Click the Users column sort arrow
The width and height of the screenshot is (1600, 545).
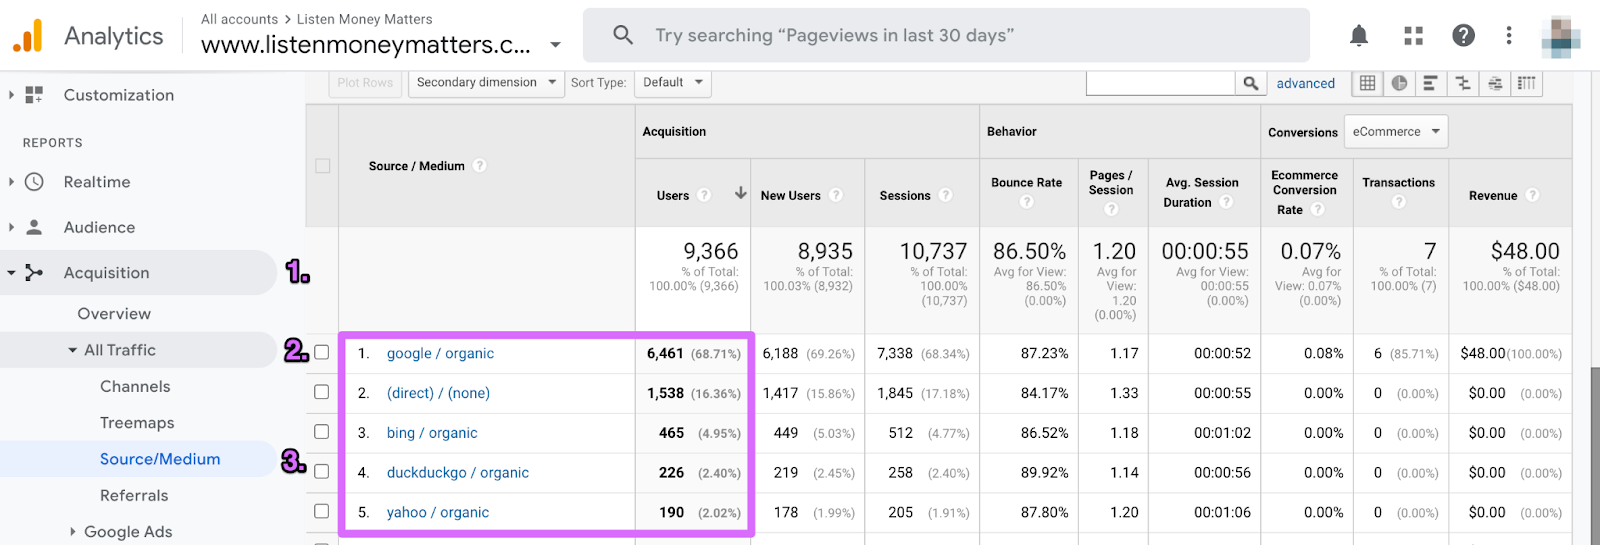coord(741,193)
